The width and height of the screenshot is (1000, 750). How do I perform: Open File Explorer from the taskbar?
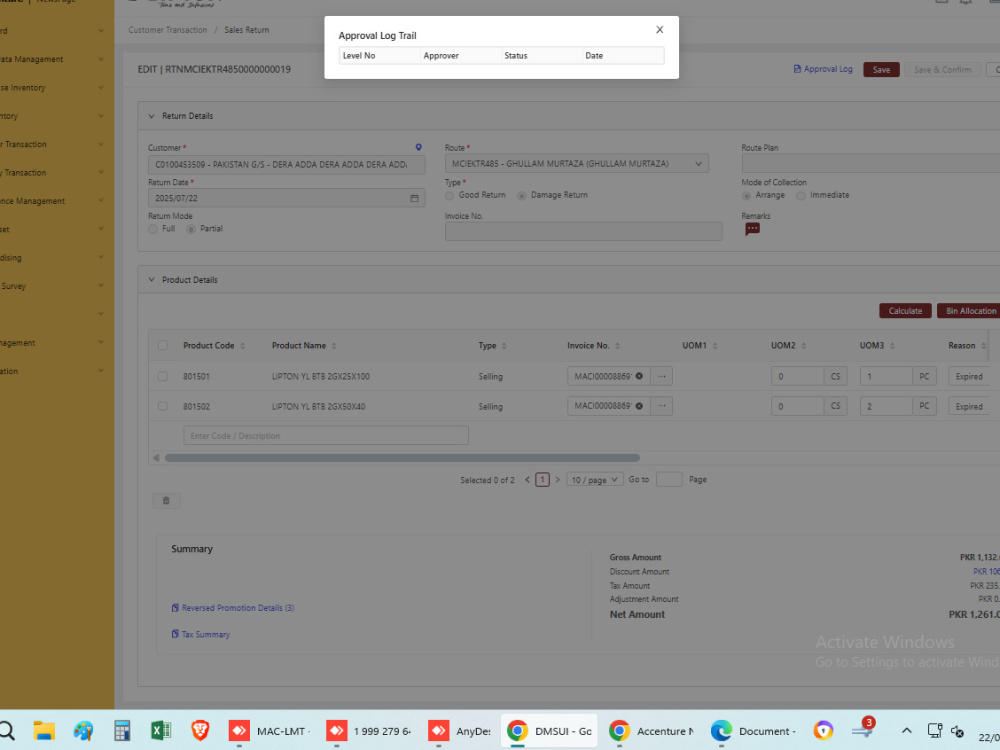[44, 731]
